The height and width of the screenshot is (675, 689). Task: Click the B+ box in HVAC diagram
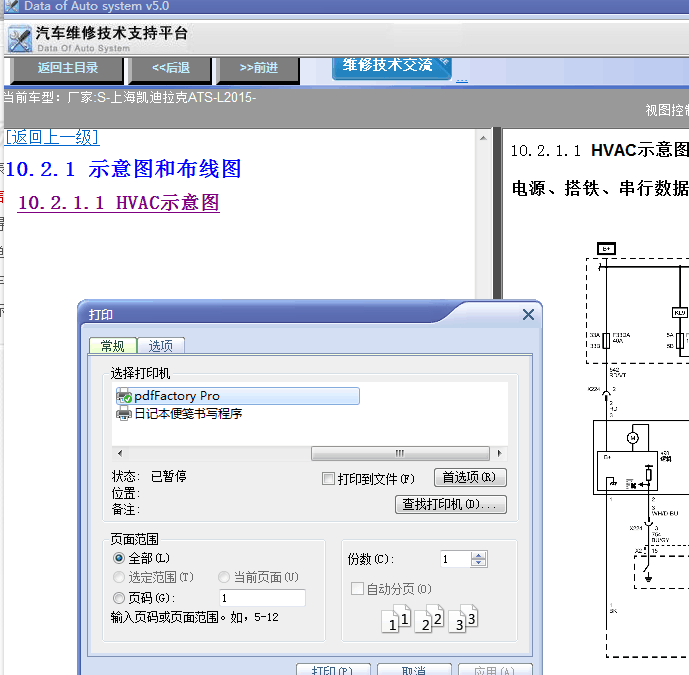pos(606,249)
